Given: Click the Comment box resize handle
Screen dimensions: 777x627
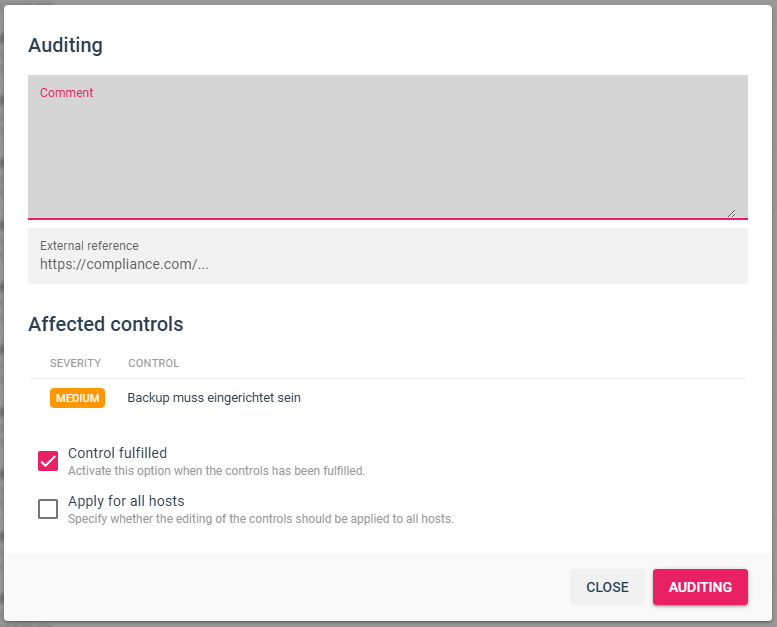Looking at the screenshot, I should [x=731, y=212].
